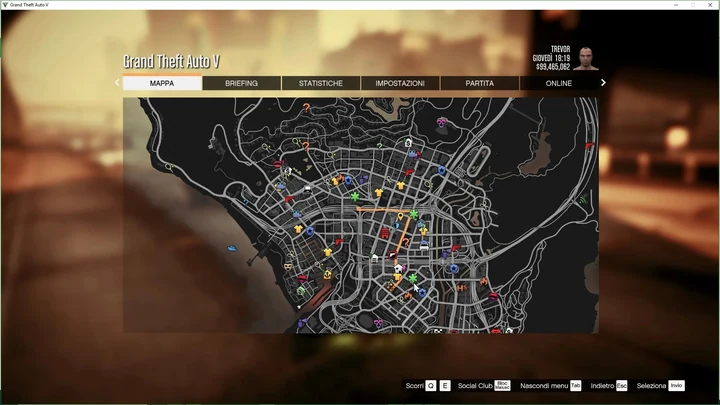Select the theater masks marker near the pier
720x405 pixels.
click(x=288, y=266)
